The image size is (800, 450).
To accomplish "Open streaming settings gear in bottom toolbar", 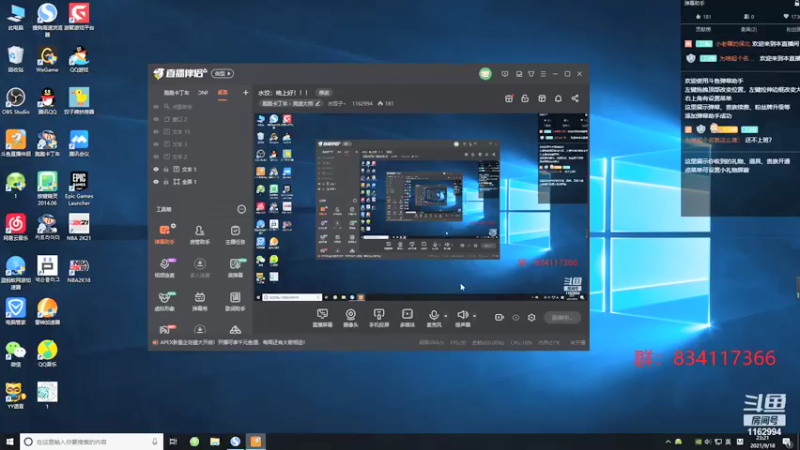I will click(532, 317).
